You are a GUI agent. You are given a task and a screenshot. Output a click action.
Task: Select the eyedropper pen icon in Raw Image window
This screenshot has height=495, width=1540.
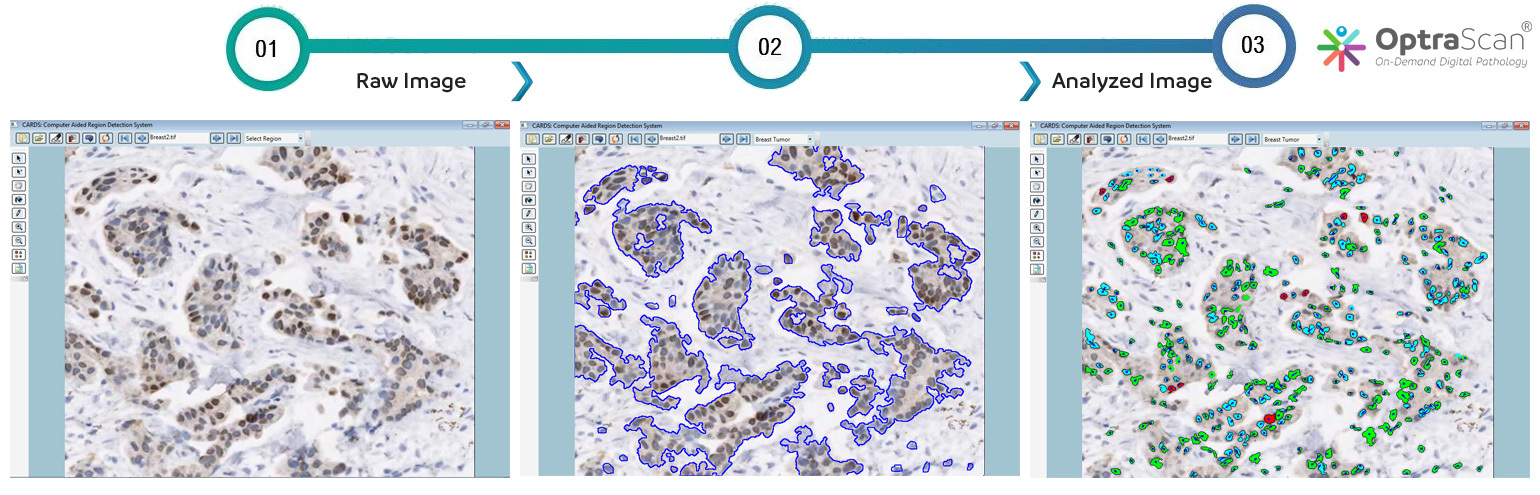point(56,138)
